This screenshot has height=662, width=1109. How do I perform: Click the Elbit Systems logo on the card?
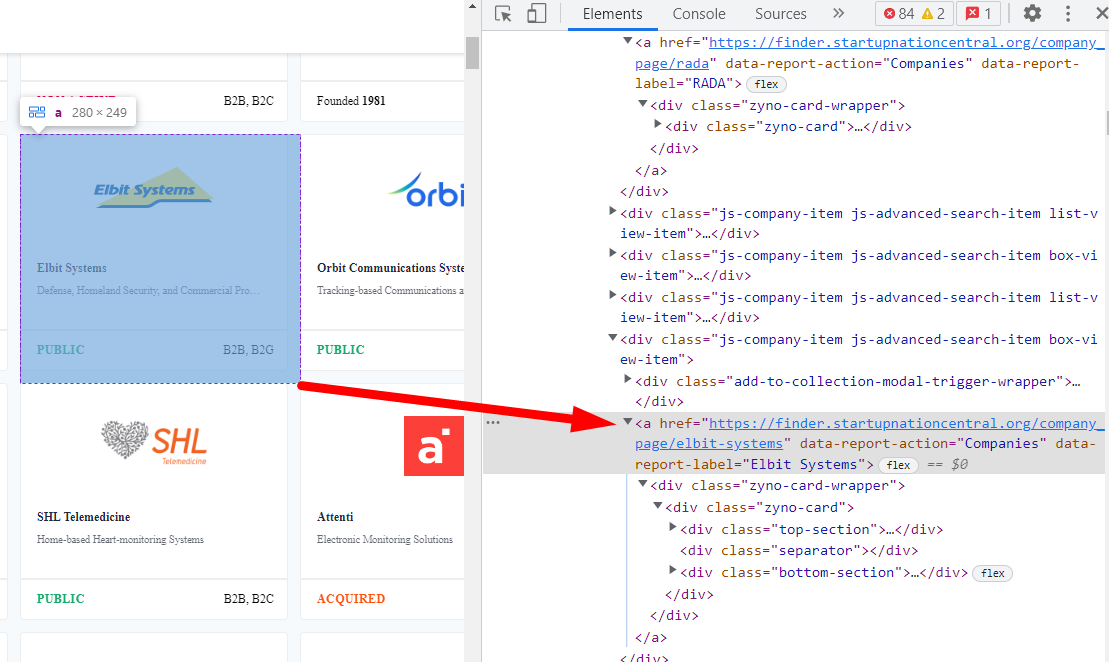(x=153, y=187)
